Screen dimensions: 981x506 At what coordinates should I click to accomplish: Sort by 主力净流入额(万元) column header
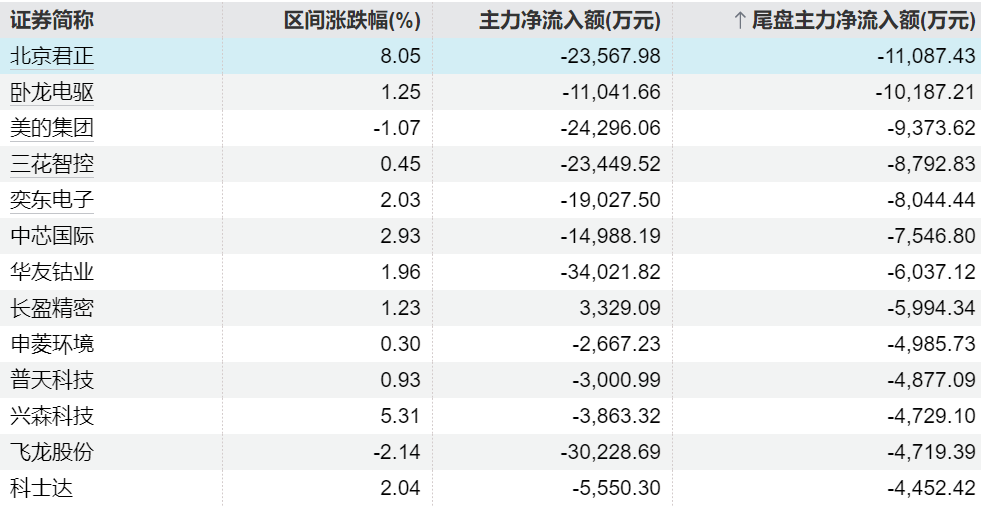coord(570,21)
